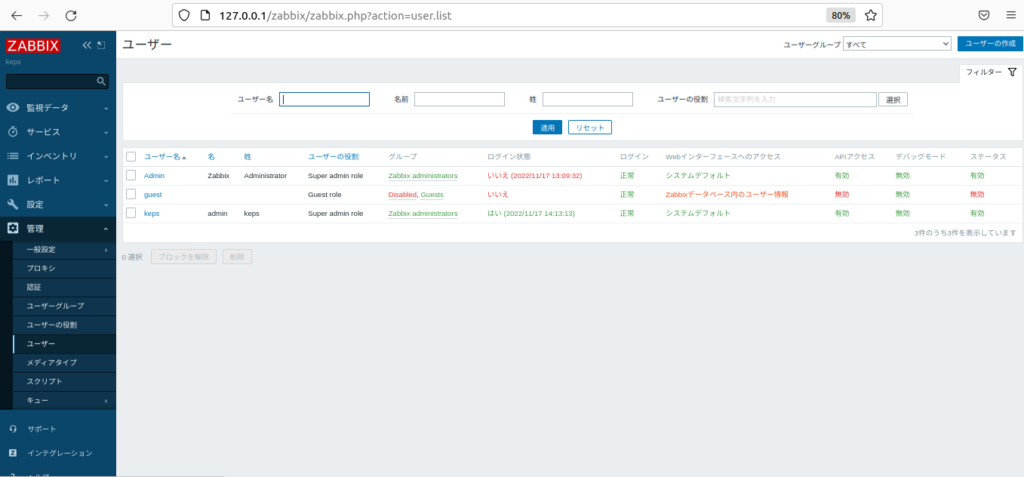Open the Pocket icon in toolbar
Viewport: 1024px width, 477px height.
pos(984,16)
